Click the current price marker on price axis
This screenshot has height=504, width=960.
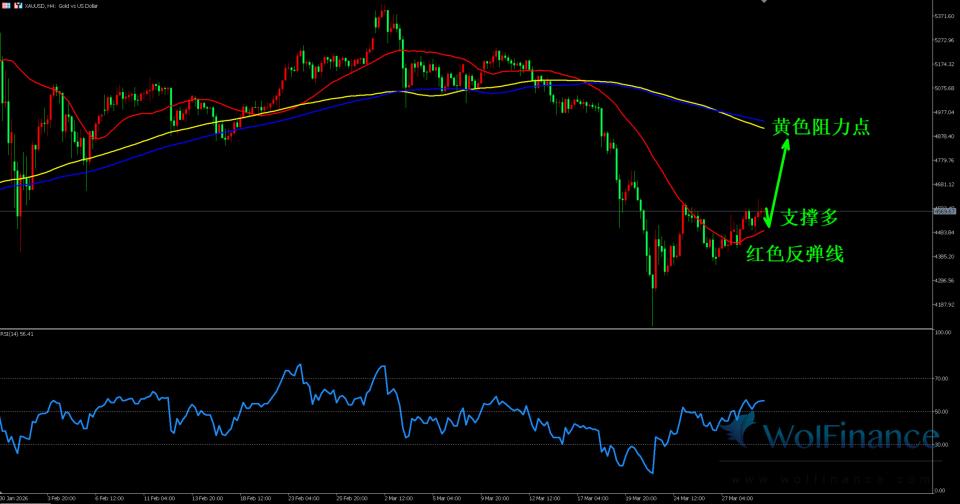tap(944, 211)
